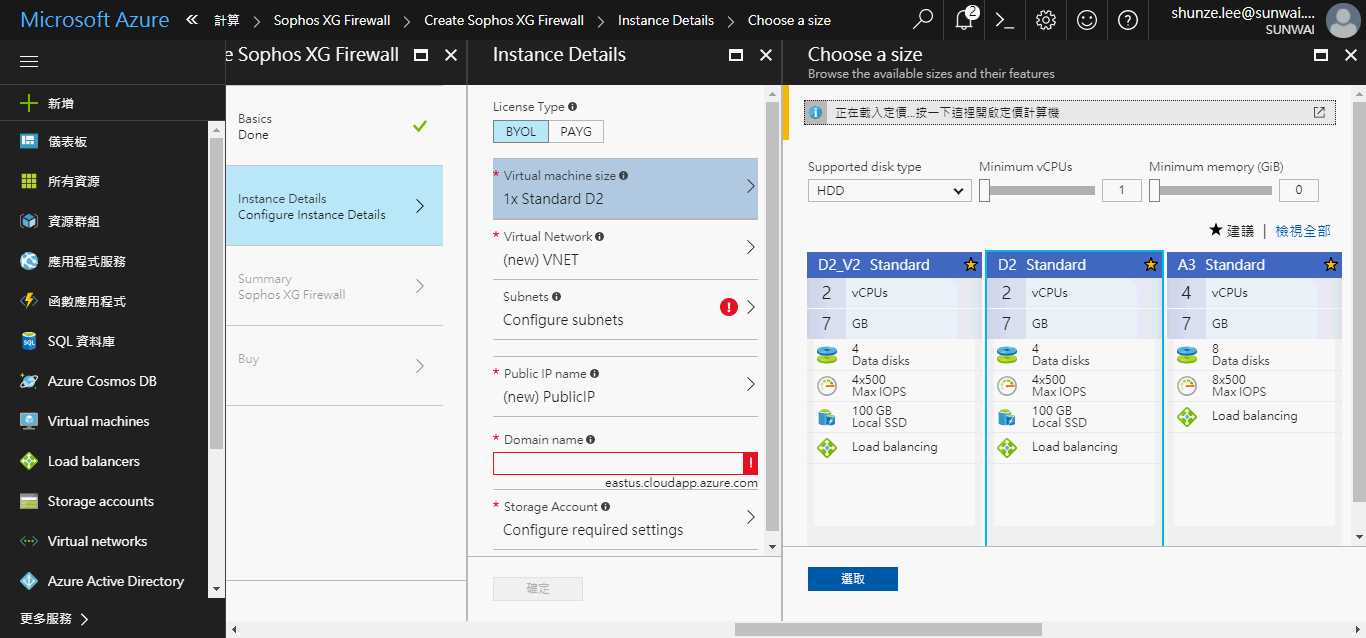The width and height of the screenshot is (1366, 638).
Task: Expand Storage Account required settings
Action: click(625, 519)
